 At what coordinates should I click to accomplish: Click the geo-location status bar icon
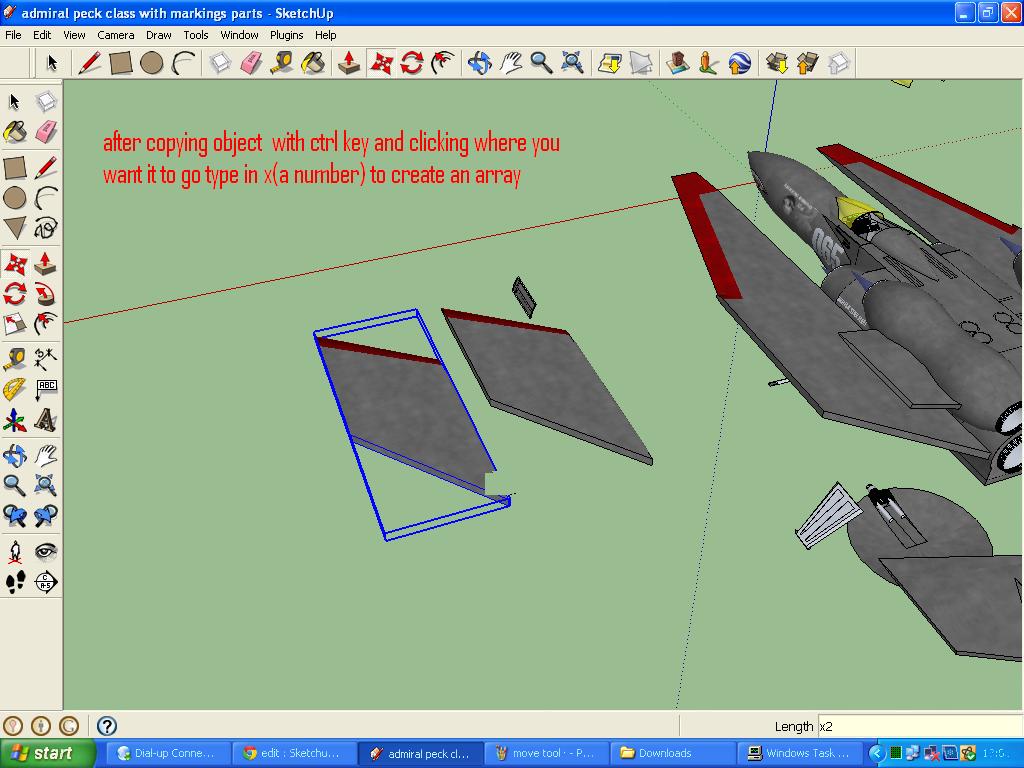point(13,726)
